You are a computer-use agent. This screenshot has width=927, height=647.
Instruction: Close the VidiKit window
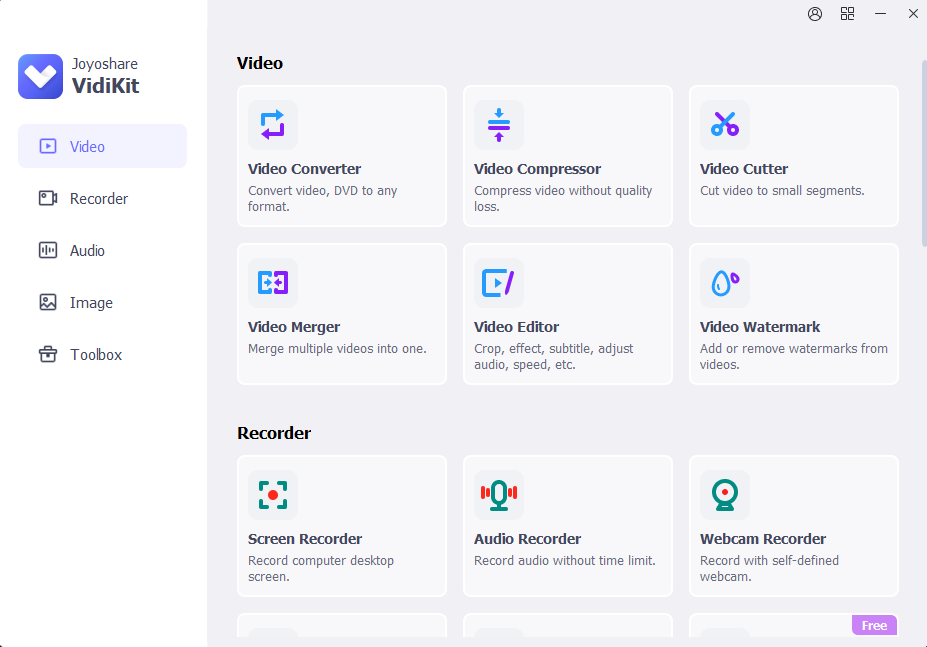click(913, 14)
